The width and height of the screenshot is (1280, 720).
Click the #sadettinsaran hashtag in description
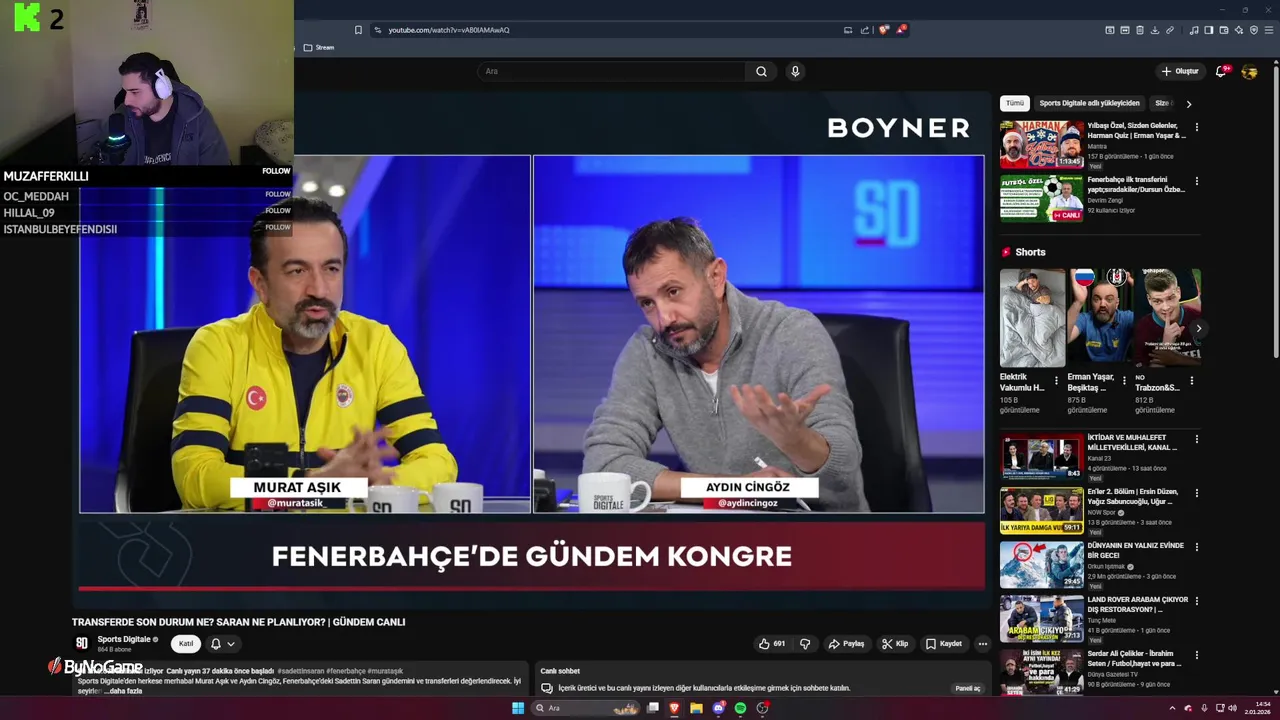click(300, 671)
